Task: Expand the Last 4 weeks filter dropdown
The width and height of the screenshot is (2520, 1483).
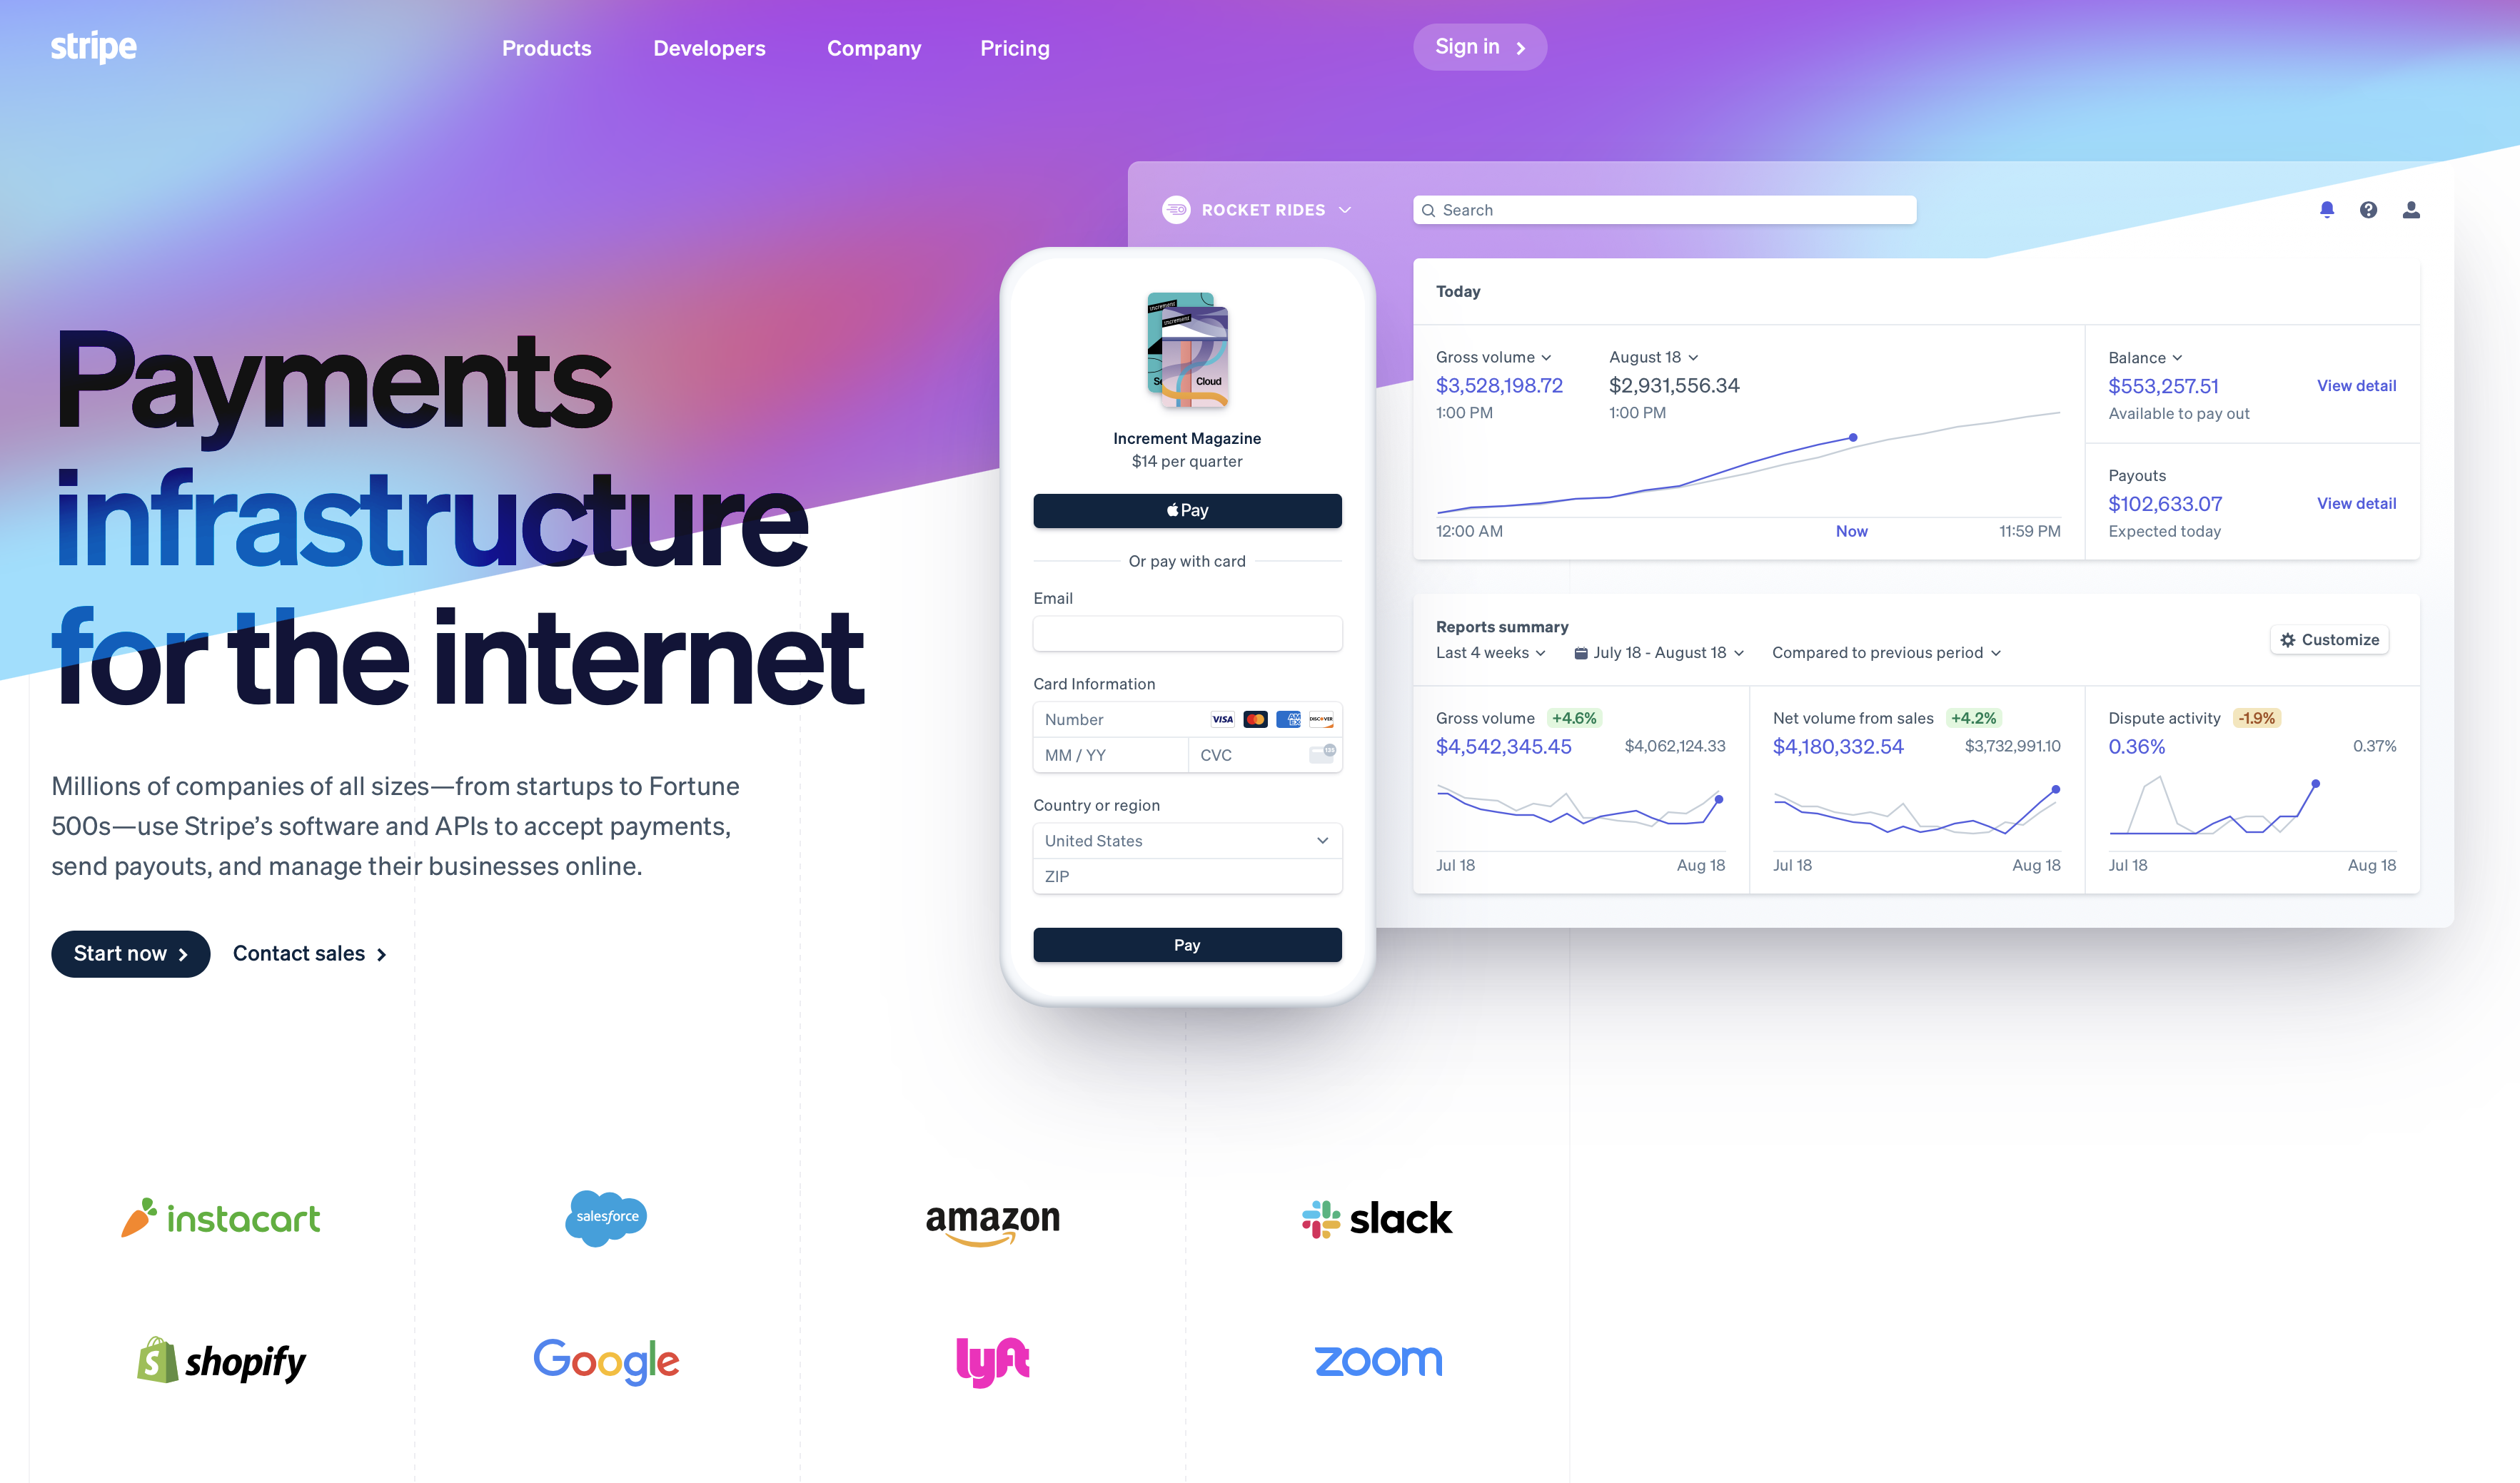Action: coord(1492,652)
